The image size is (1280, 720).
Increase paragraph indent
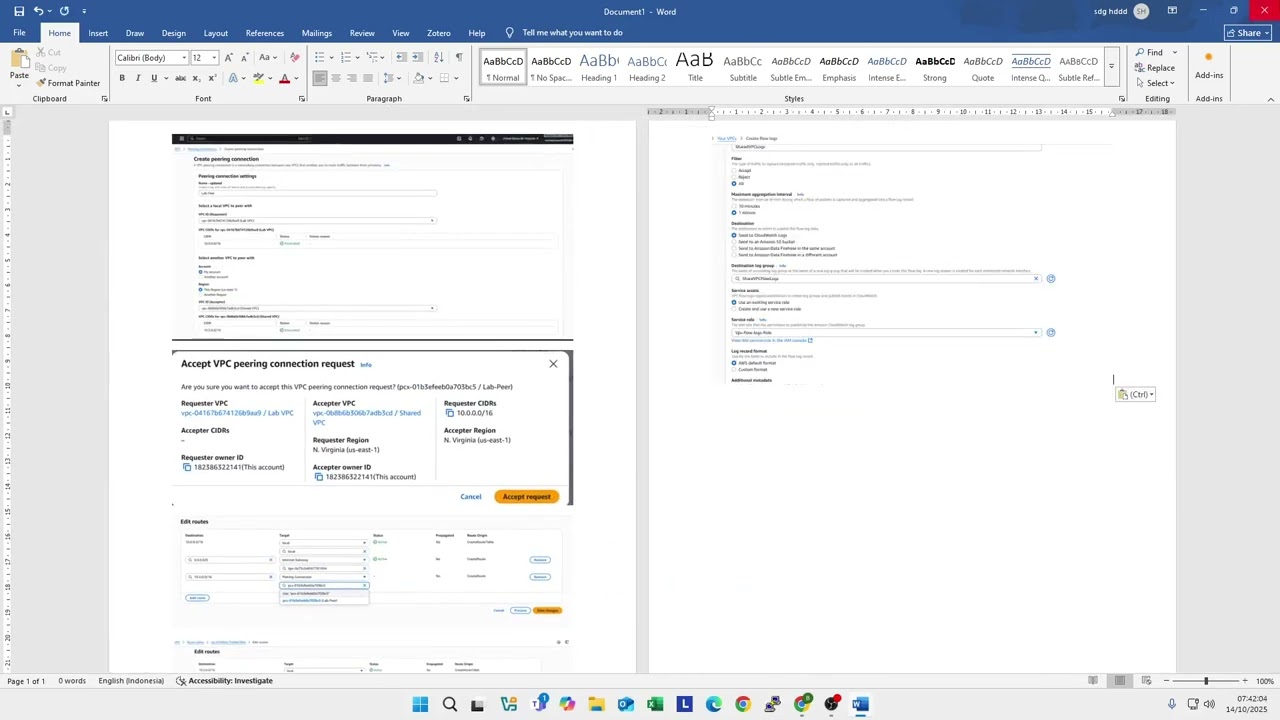point(419,58)
